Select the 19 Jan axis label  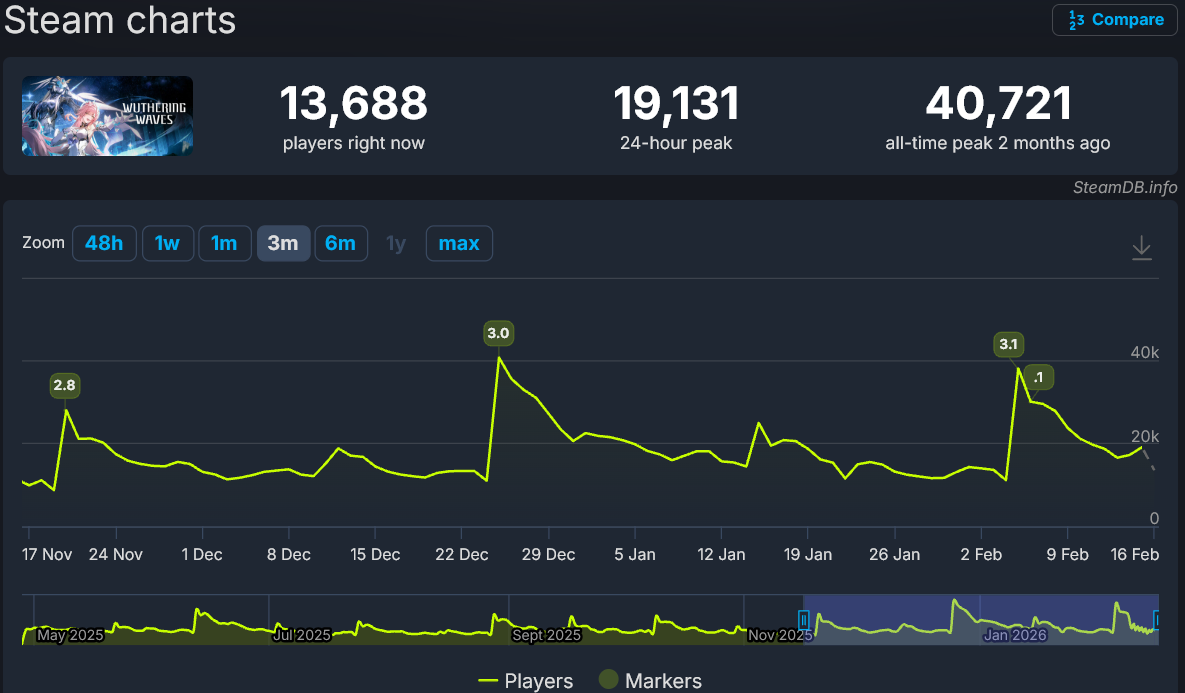(808, 555)
